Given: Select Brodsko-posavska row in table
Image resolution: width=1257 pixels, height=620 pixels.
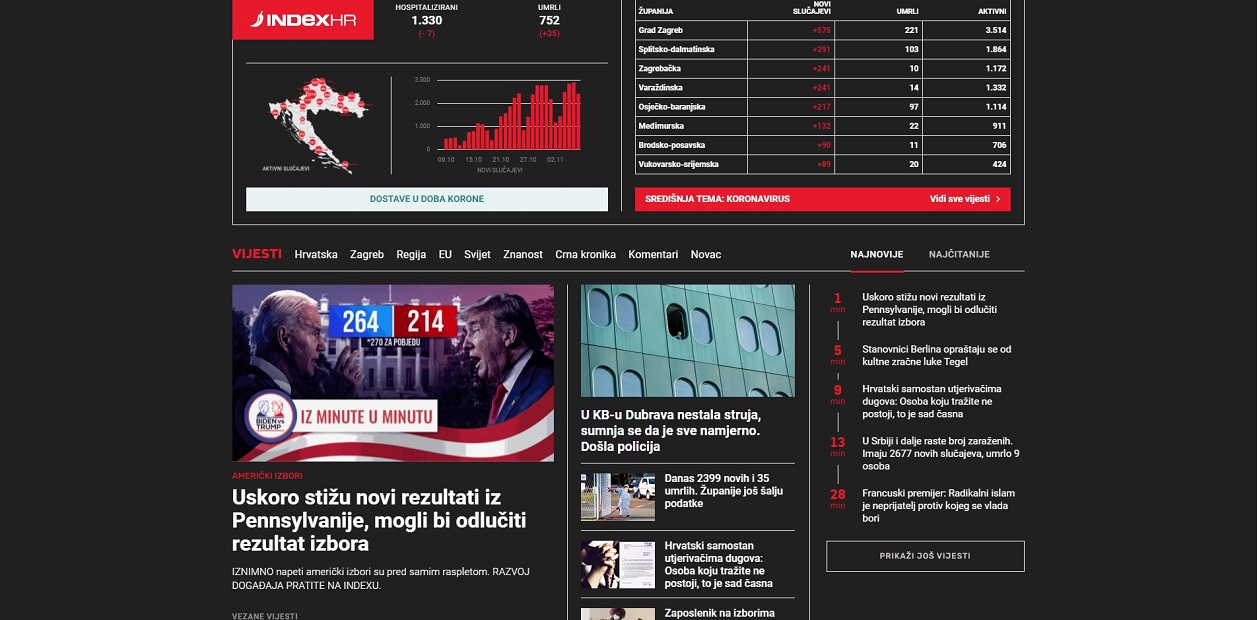Looking at the screenshot, I should 823,145.
